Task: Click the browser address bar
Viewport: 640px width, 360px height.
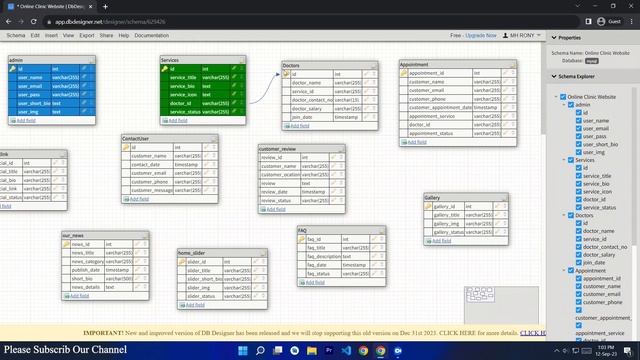Action: [310, 22]
